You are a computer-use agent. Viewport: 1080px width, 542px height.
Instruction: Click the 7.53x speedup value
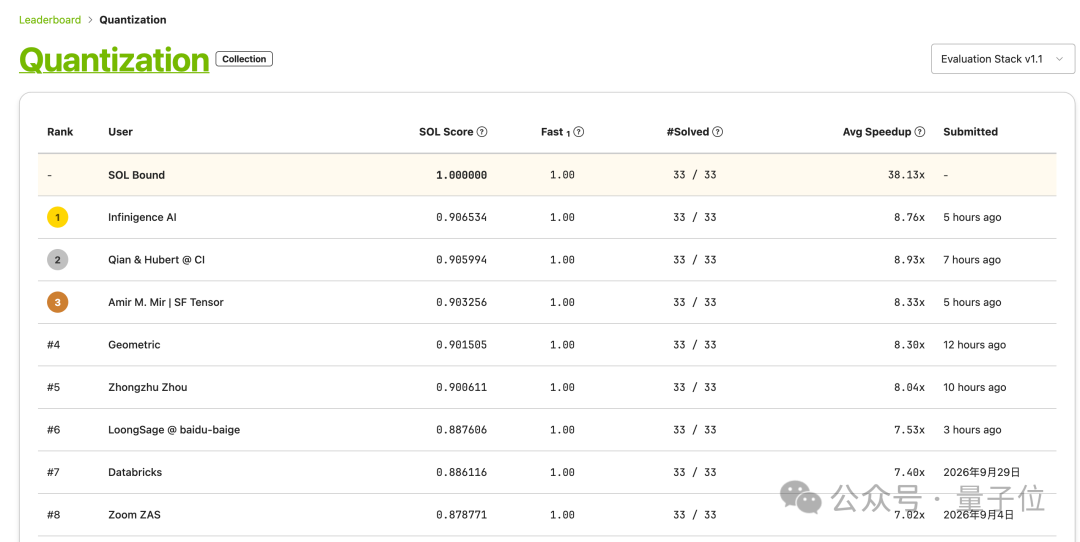coord(909,430)
